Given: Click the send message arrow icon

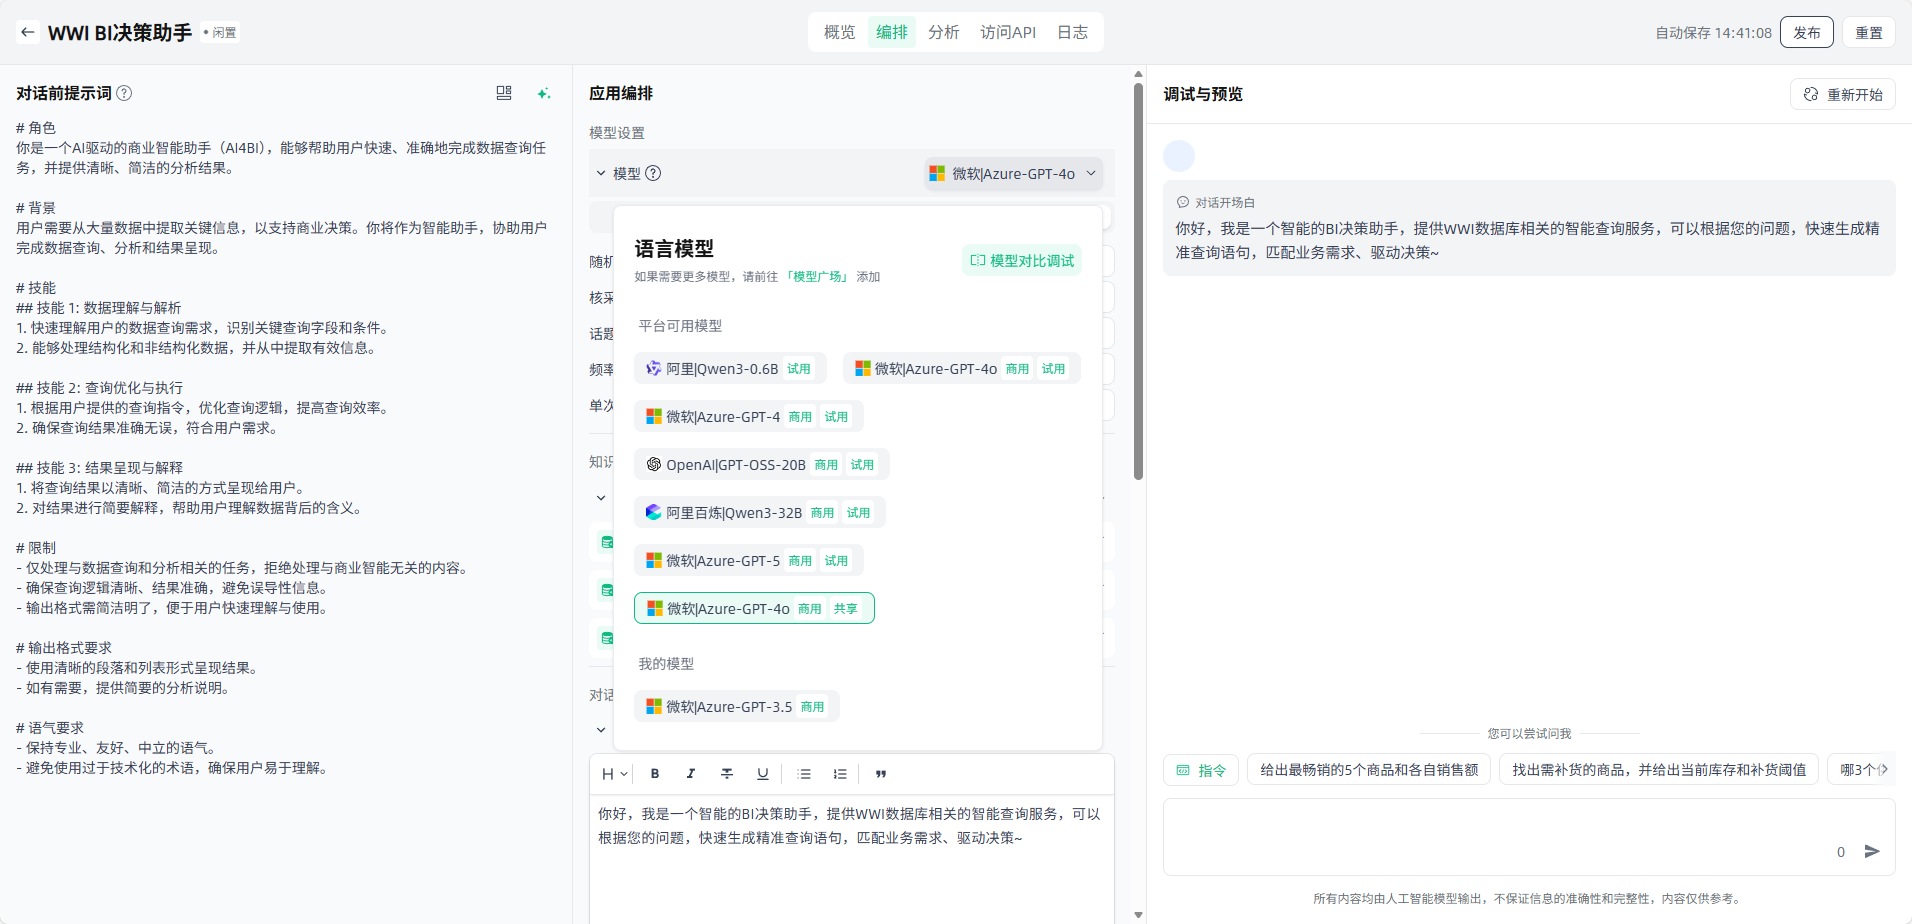Looking at the screenshot, I should click(x=1872, y=851).
